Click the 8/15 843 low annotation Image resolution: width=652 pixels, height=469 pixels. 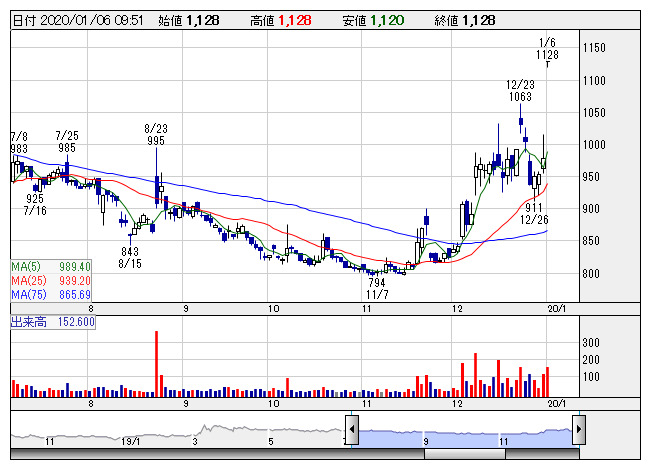(x=130, y=257)
